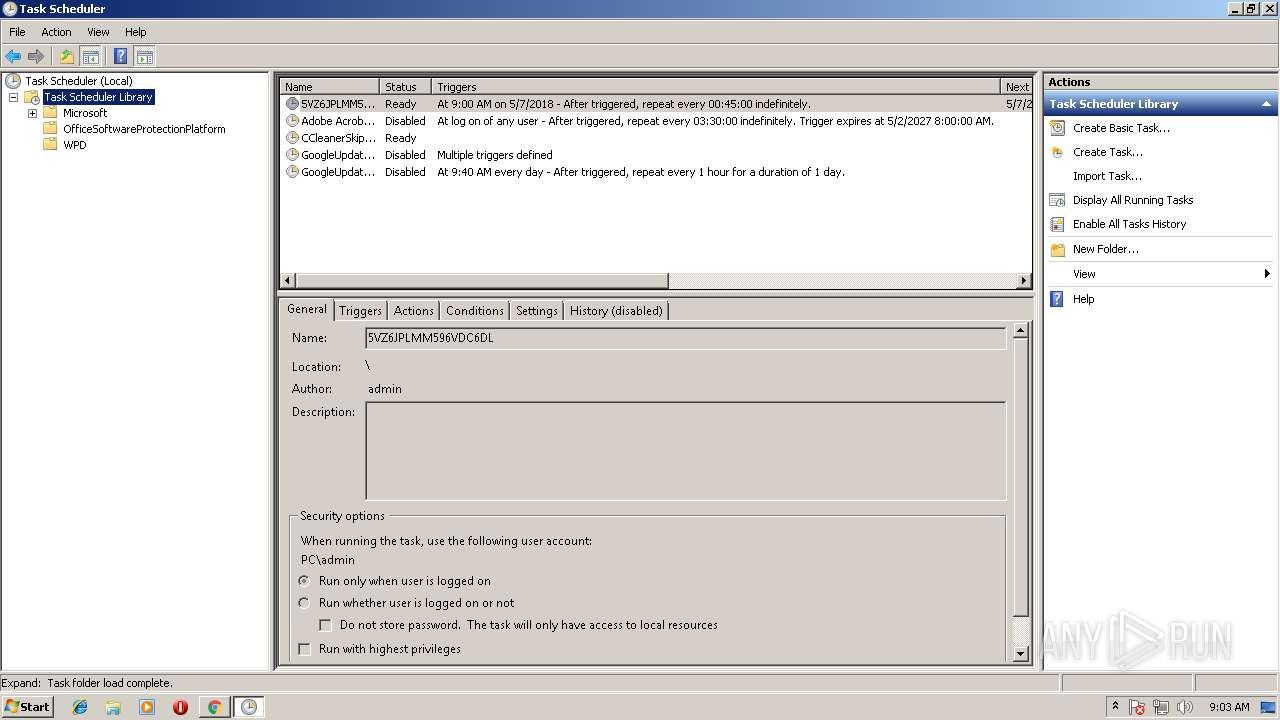Switch to the General tab
Viewport: 1280px width, 720px height.
[x=307, y=309]
